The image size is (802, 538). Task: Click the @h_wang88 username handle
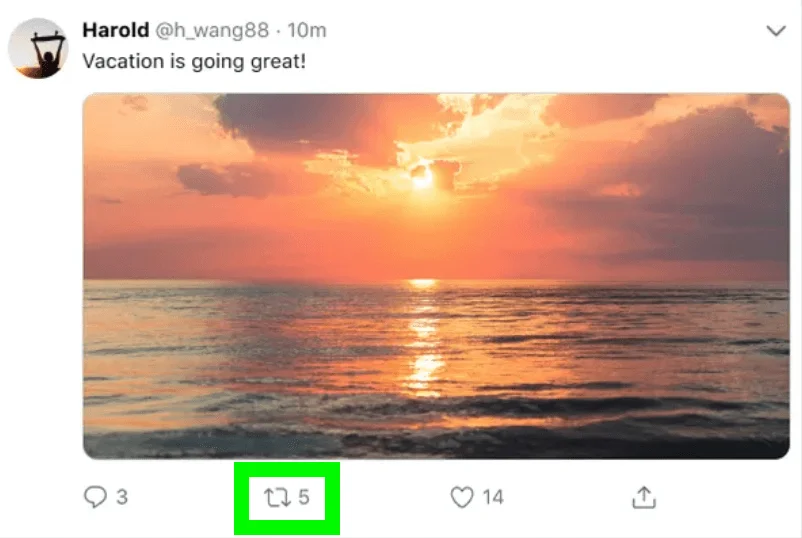coord(211,31)
